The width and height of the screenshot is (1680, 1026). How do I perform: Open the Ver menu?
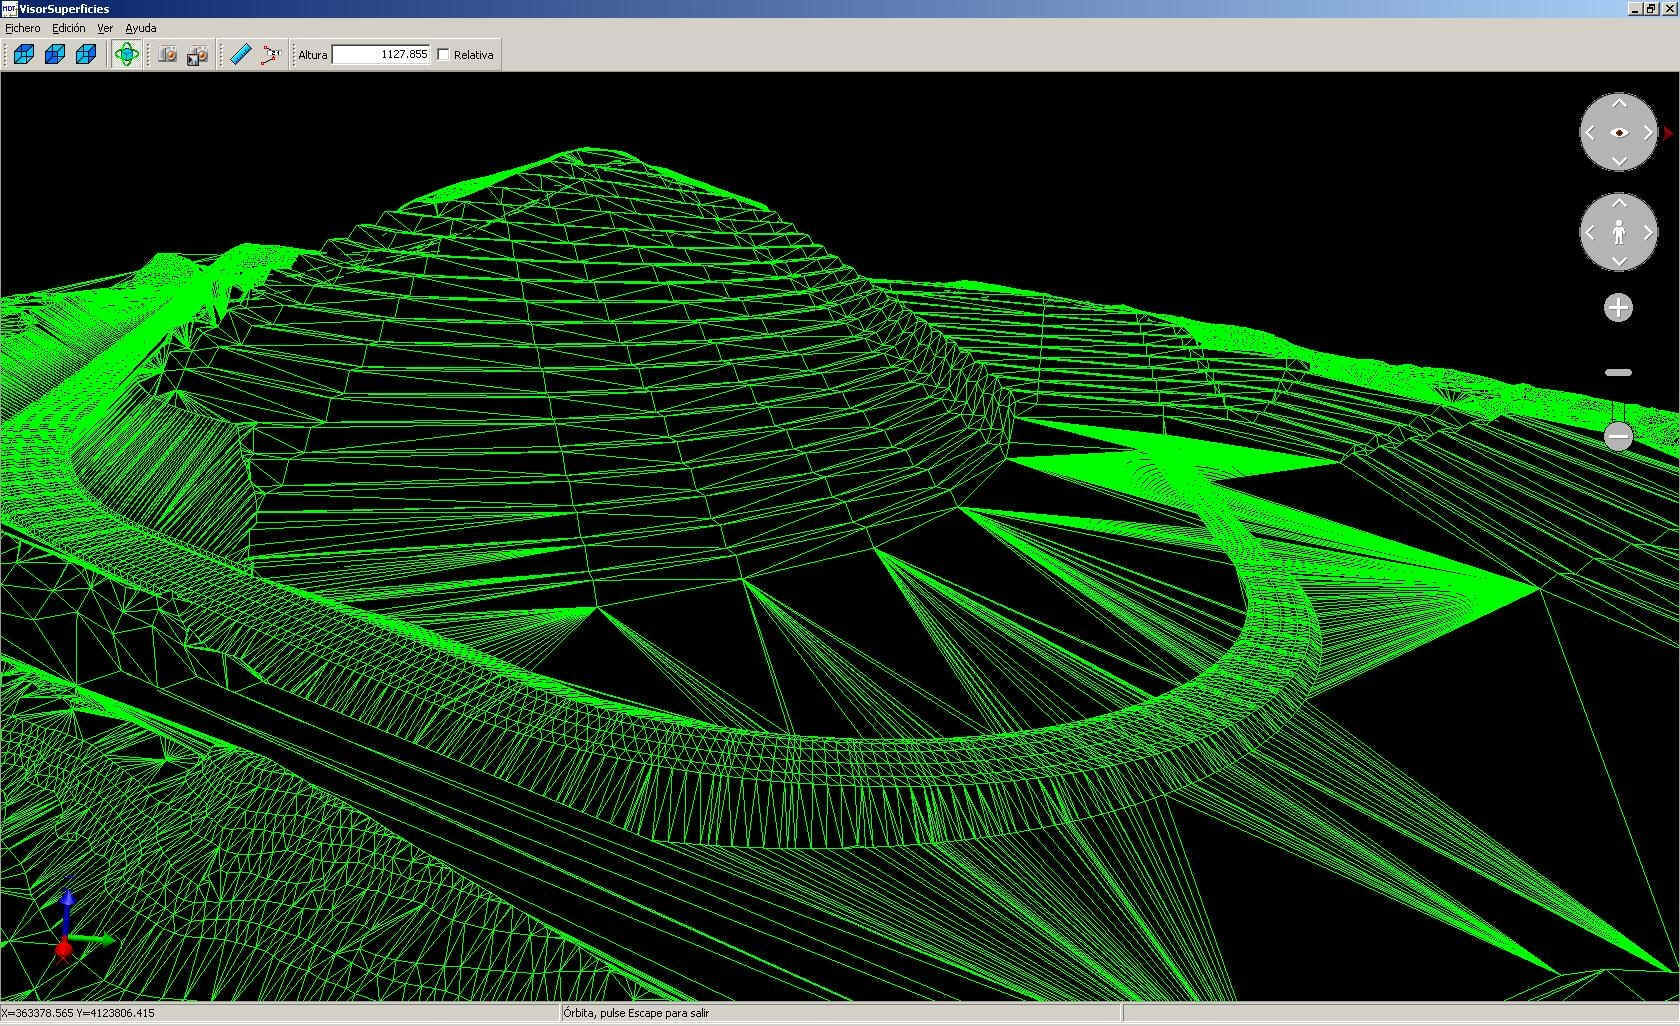click(105, 28)
